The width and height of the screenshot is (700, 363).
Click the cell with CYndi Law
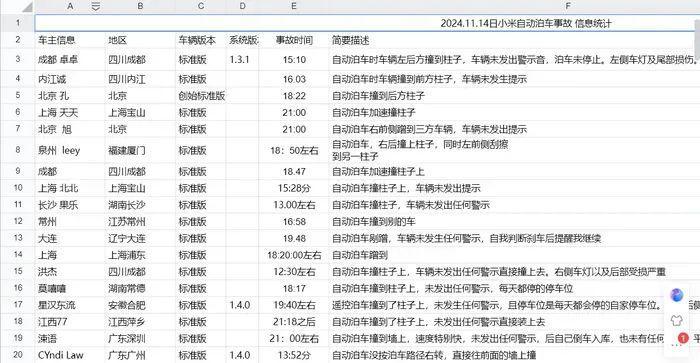pos(70,355)
